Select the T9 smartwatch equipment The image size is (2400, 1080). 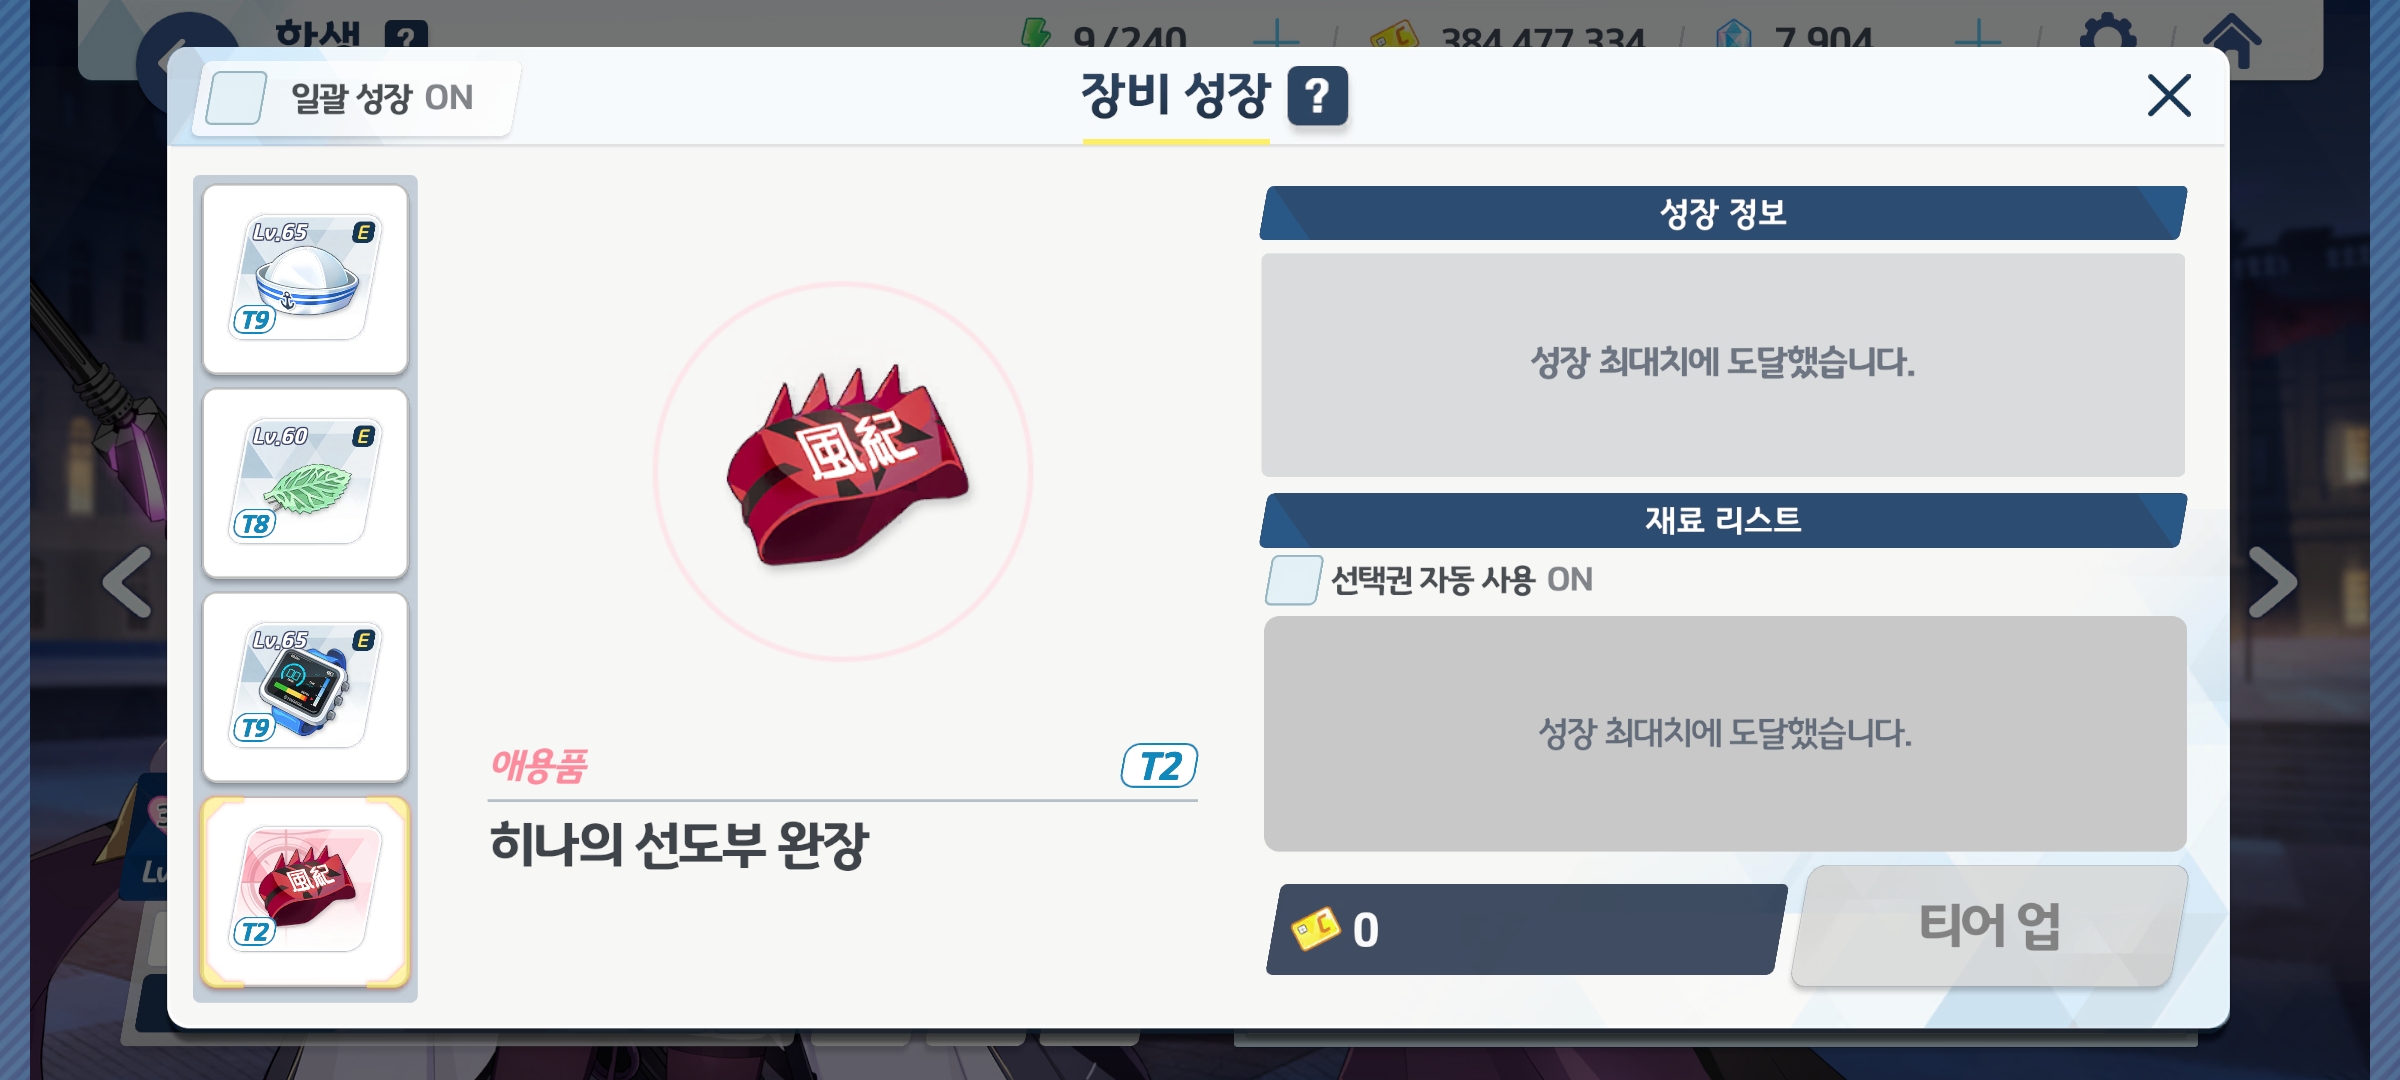click(305, 687)
